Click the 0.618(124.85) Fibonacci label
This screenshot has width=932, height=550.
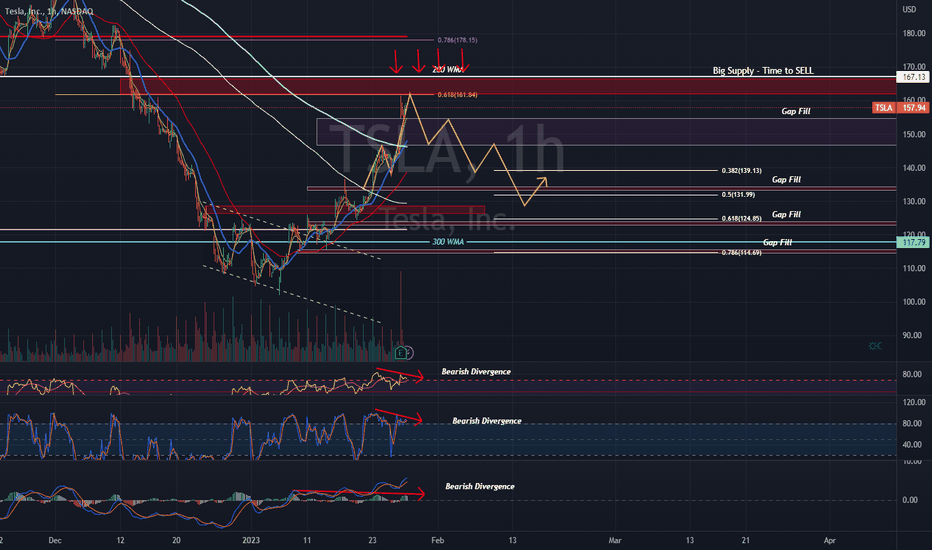coord(741,219)
